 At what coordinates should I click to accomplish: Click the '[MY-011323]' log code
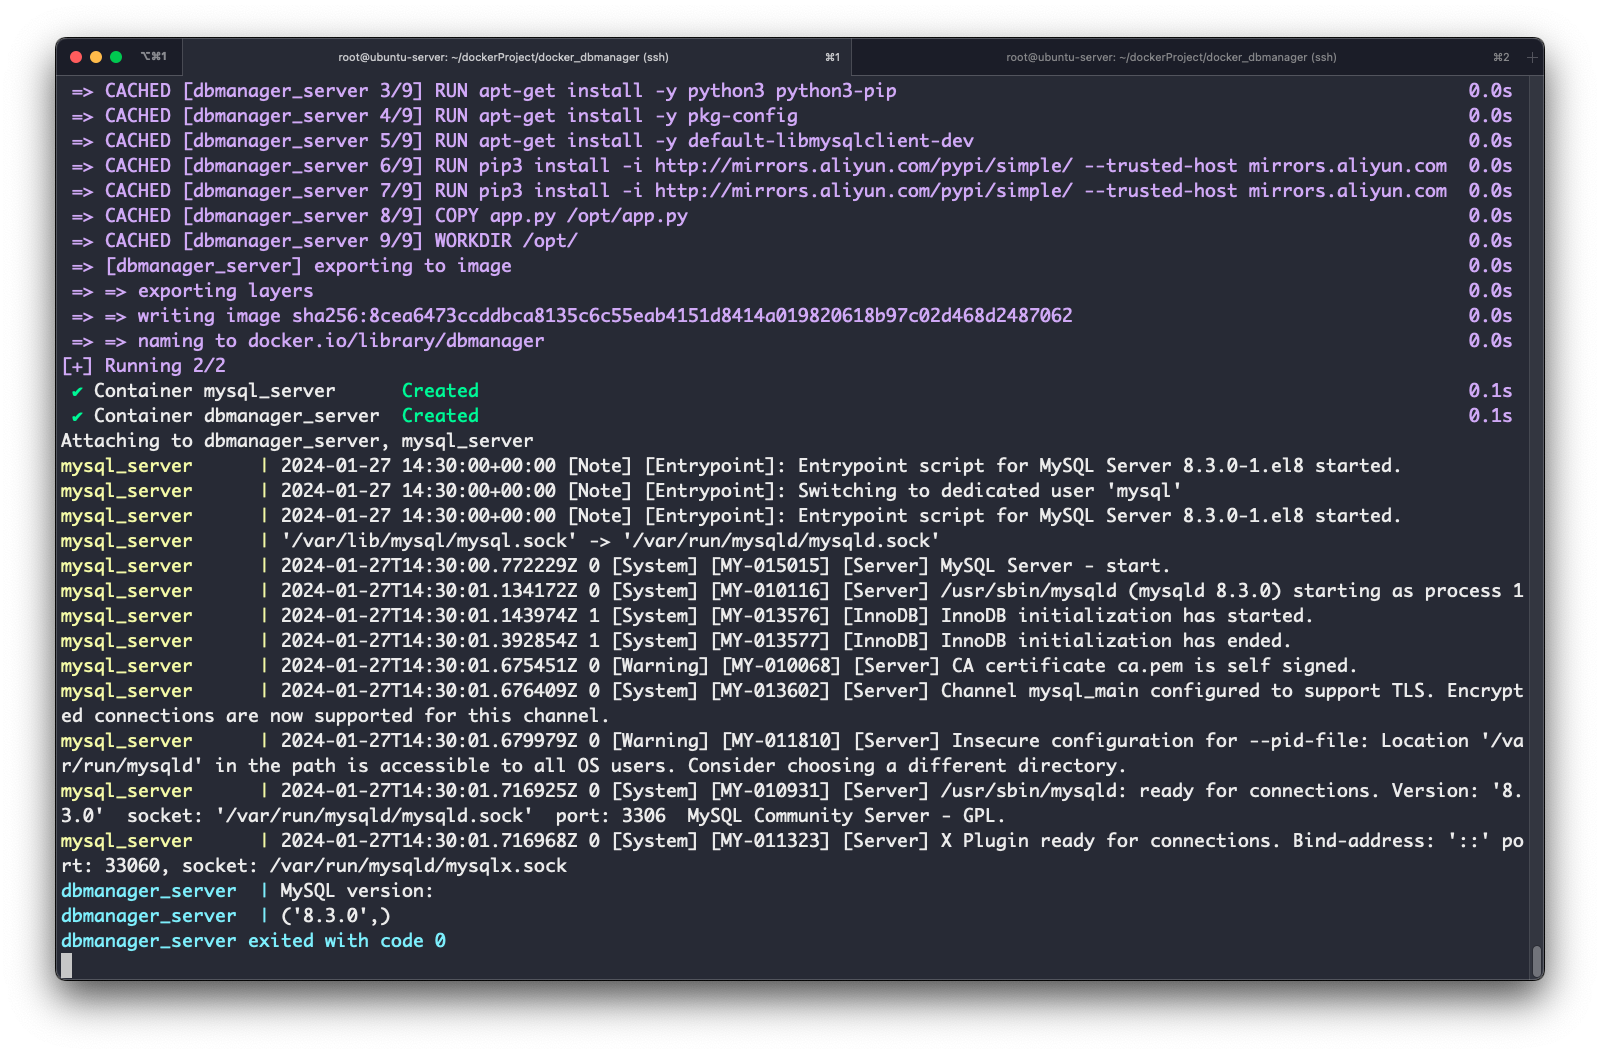[x=770, y=841]
